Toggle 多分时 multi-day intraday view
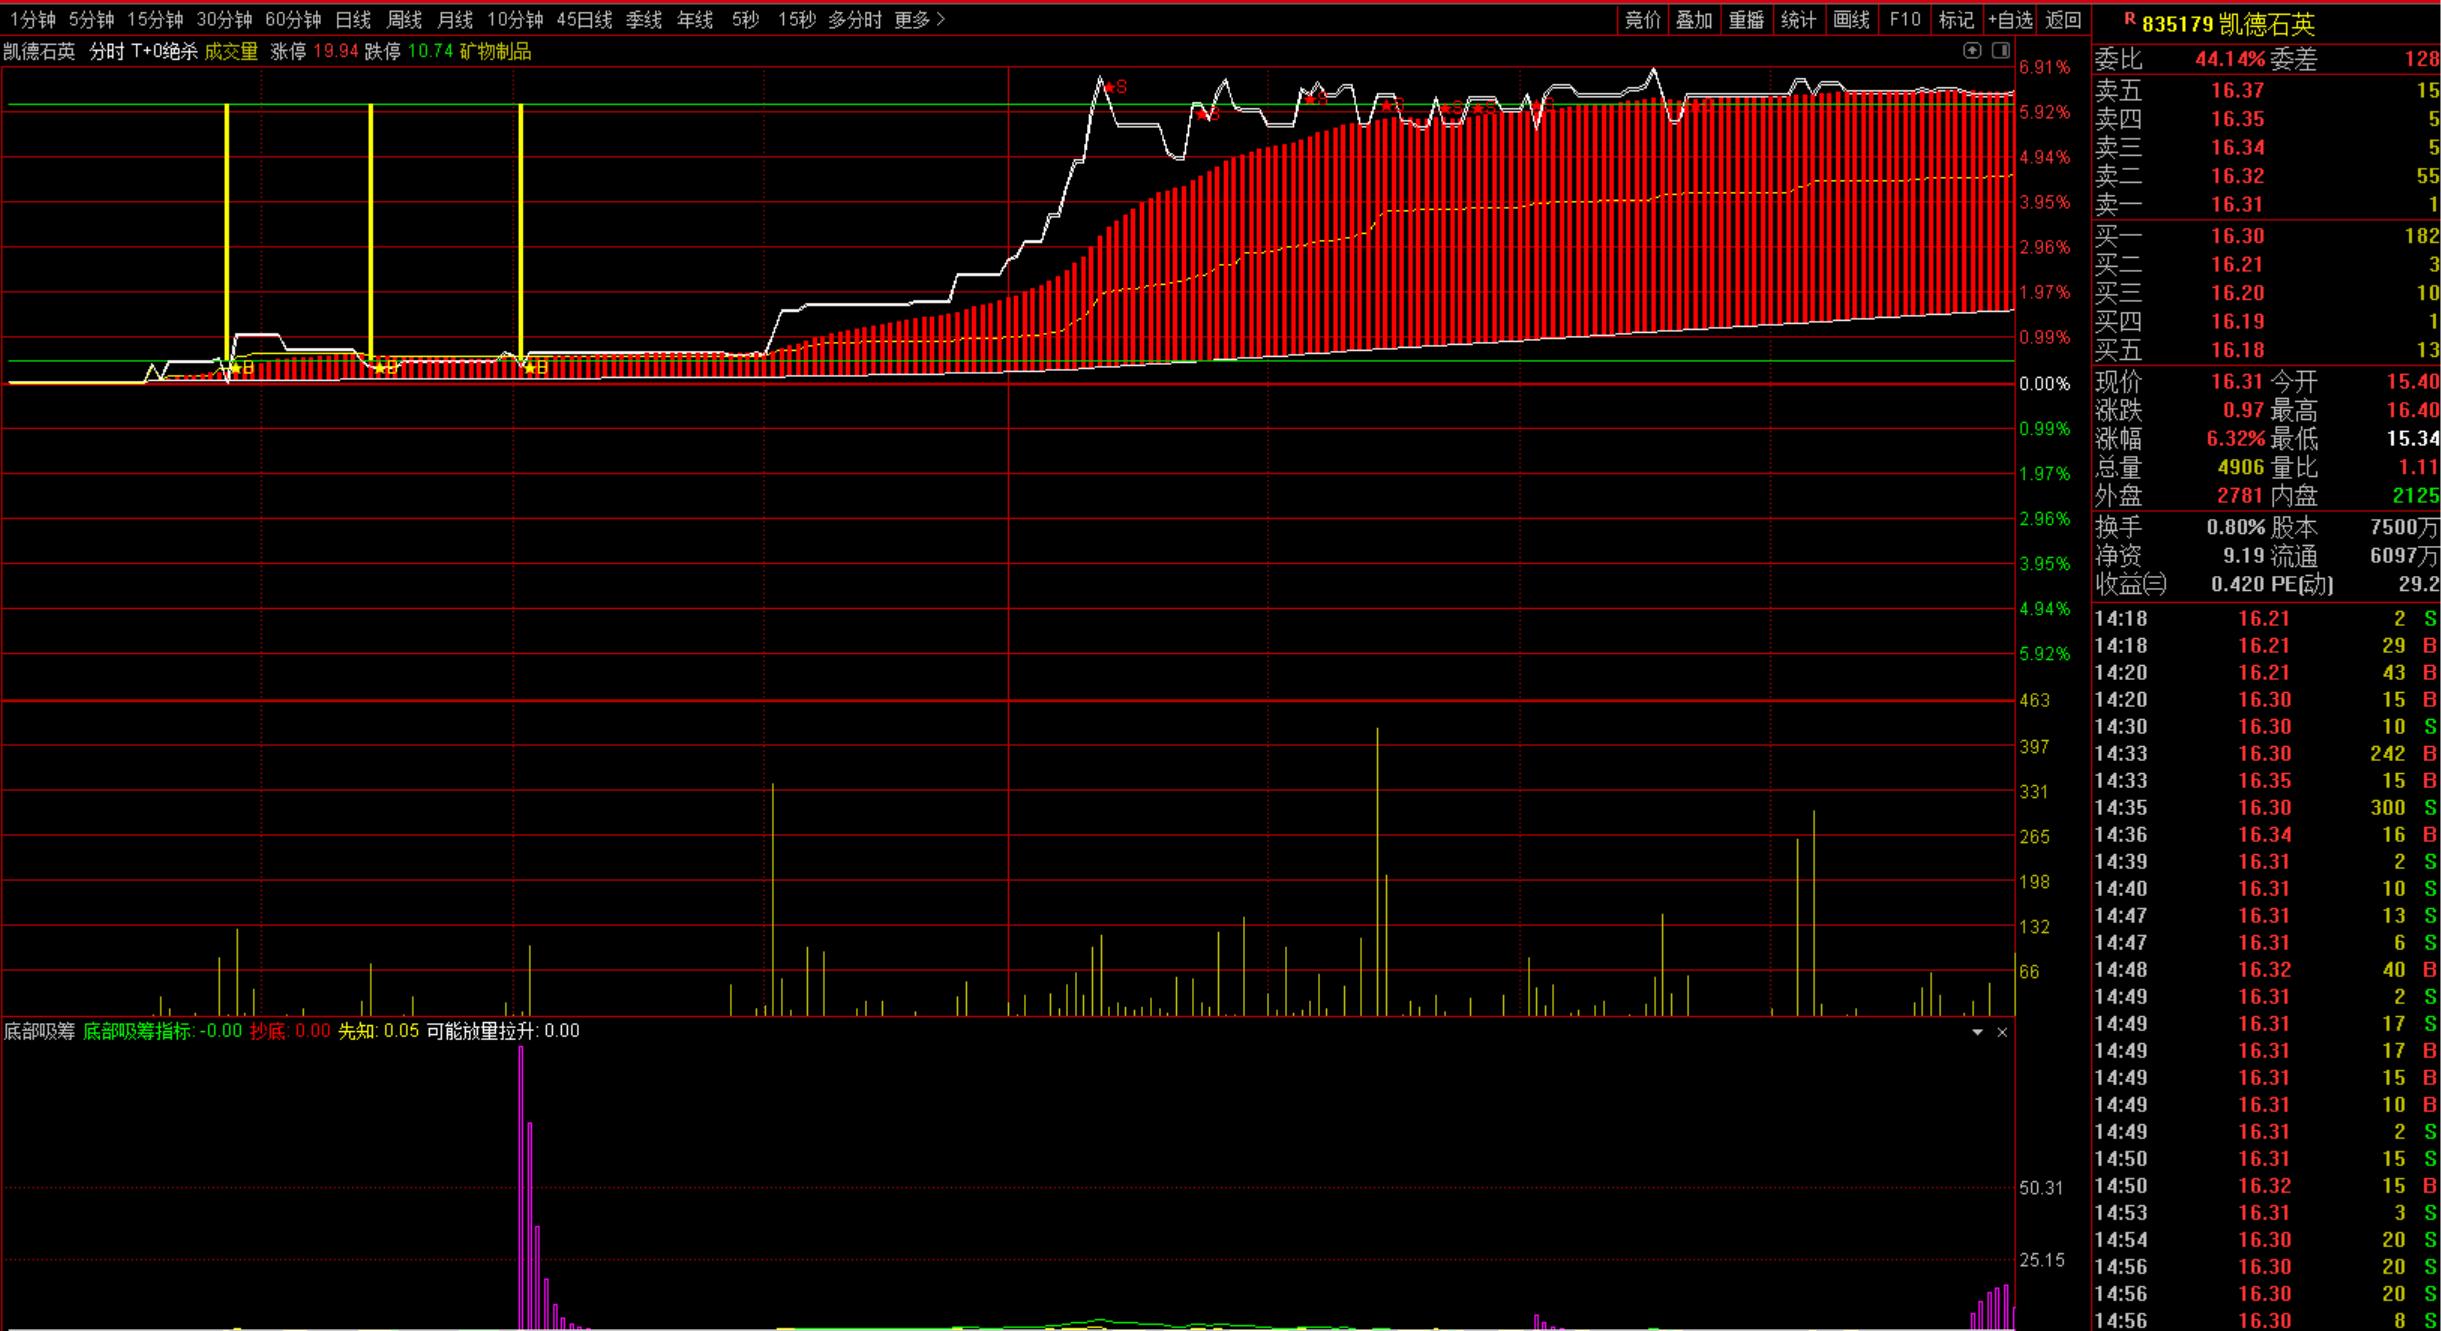Viewport: 2441px width, 1331px height. click(855, 19)
